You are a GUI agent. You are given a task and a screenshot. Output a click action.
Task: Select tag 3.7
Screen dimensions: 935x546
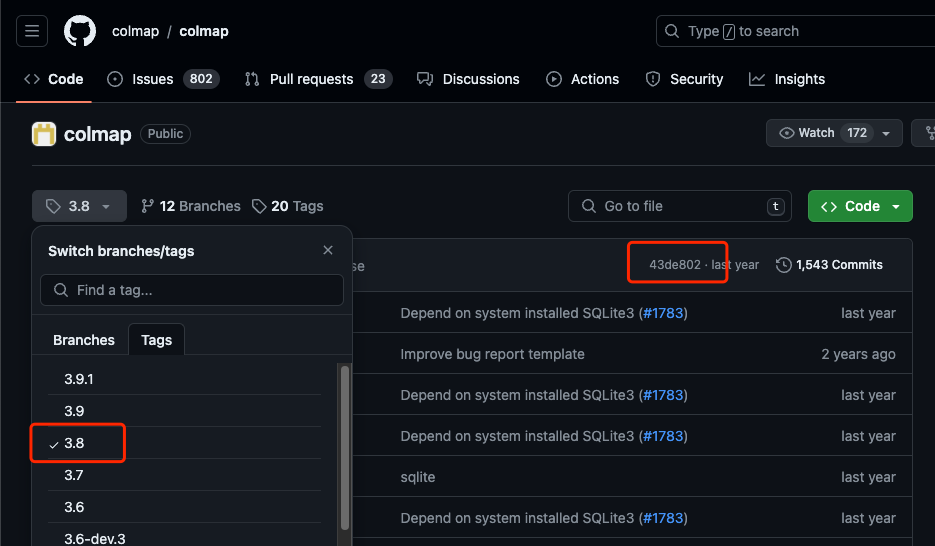(x=184, y=475)
